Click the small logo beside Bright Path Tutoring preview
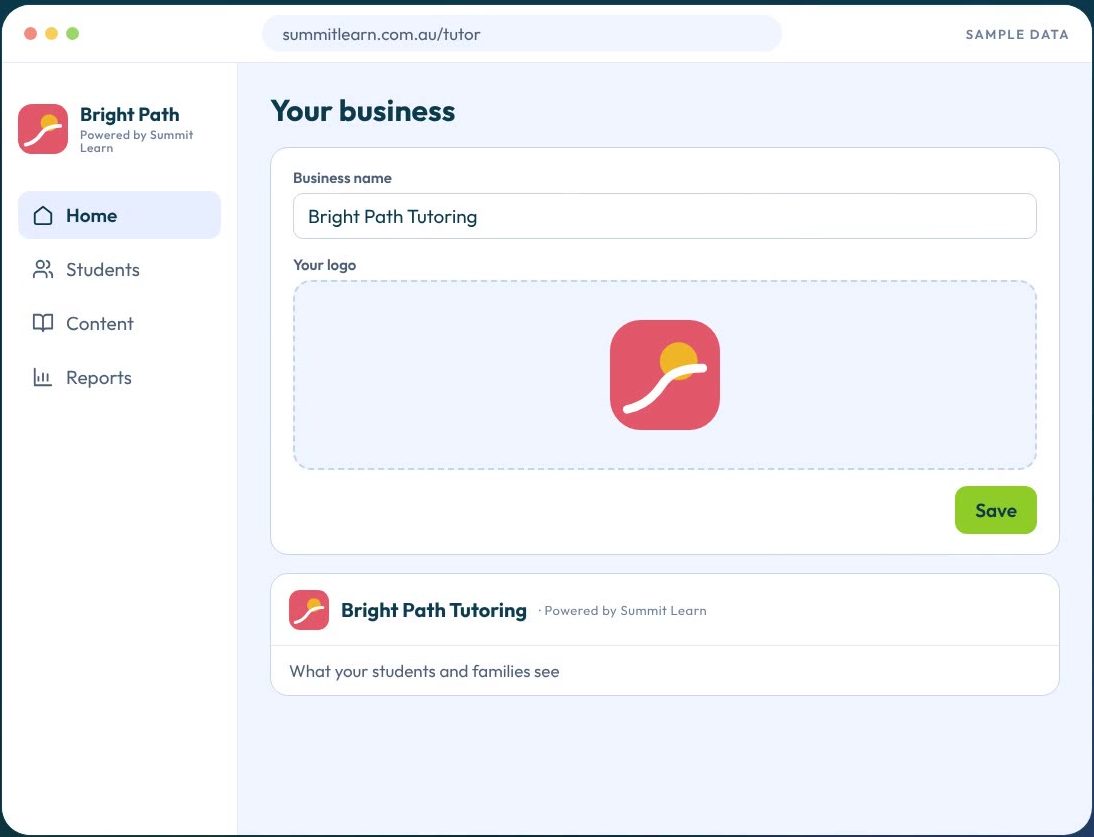Screen dimensions: 1094x837 pyautogui.click(x=309, y=610)
